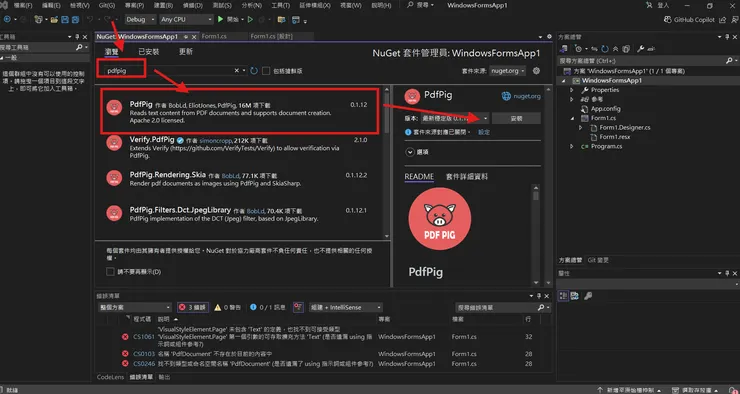
Task: Click the single Save disk icon
Action: click(65, 20)
